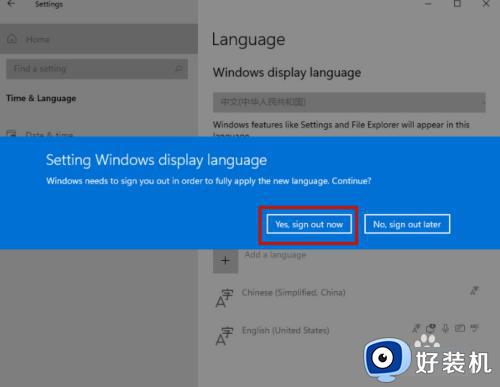Viewport: 500px width, 387px height.
Task: Focus the Find a setting search box
Action: click(x=97, y=69)
